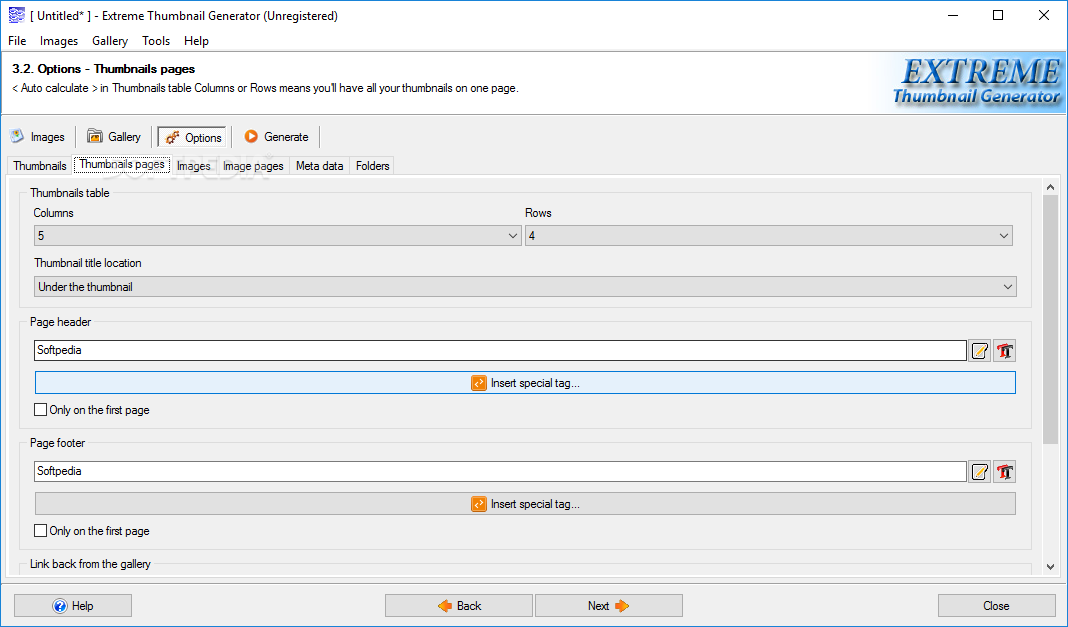Edit Page footer text with pencil icon
The height and width of the screenshot is (627, 1068).
(979, 472)
